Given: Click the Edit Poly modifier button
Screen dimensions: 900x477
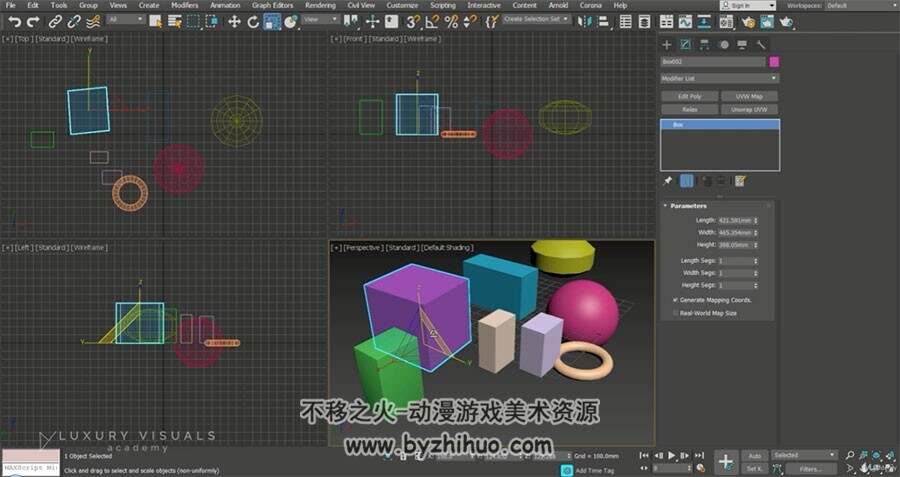Looking at the screenshot, I should 689,96.
